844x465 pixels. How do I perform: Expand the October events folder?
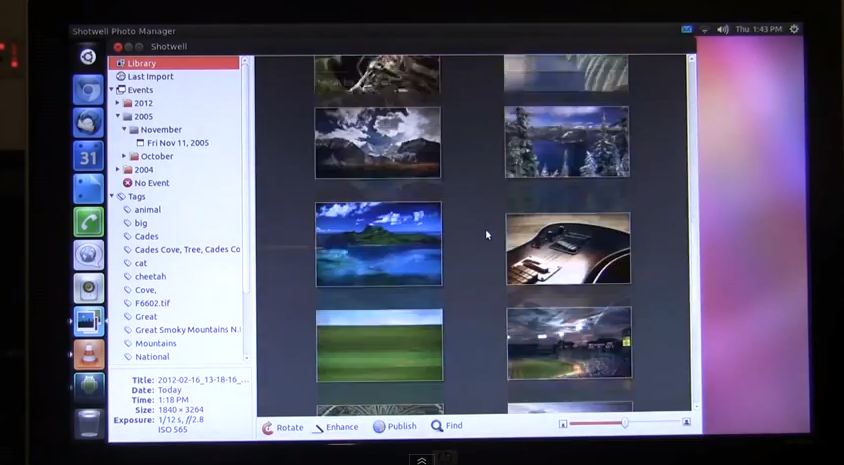coord(125,156)
